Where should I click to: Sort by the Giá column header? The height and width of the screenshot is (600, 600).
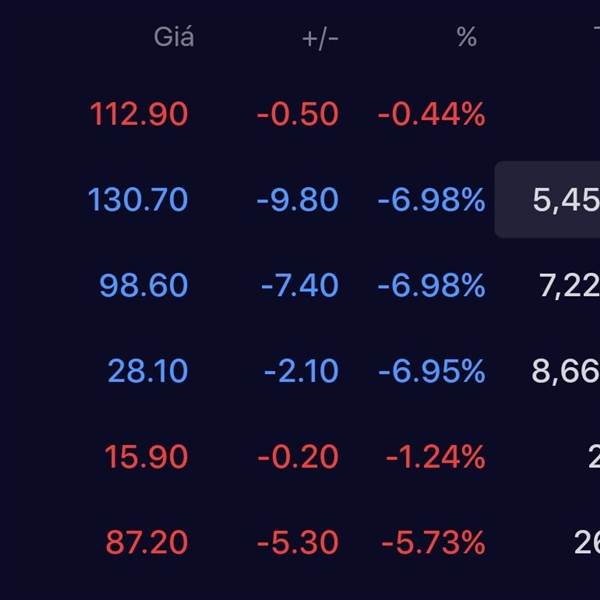(x=174, y=38)
